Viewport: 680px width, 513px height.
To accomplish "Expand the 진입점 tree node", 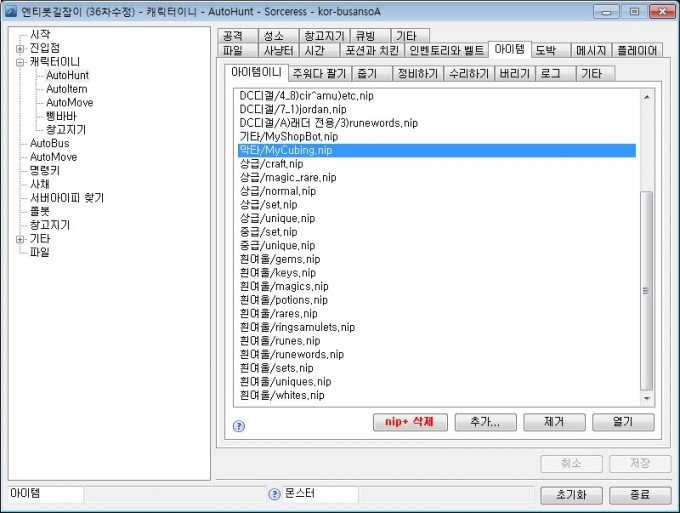I will [20, 48].
